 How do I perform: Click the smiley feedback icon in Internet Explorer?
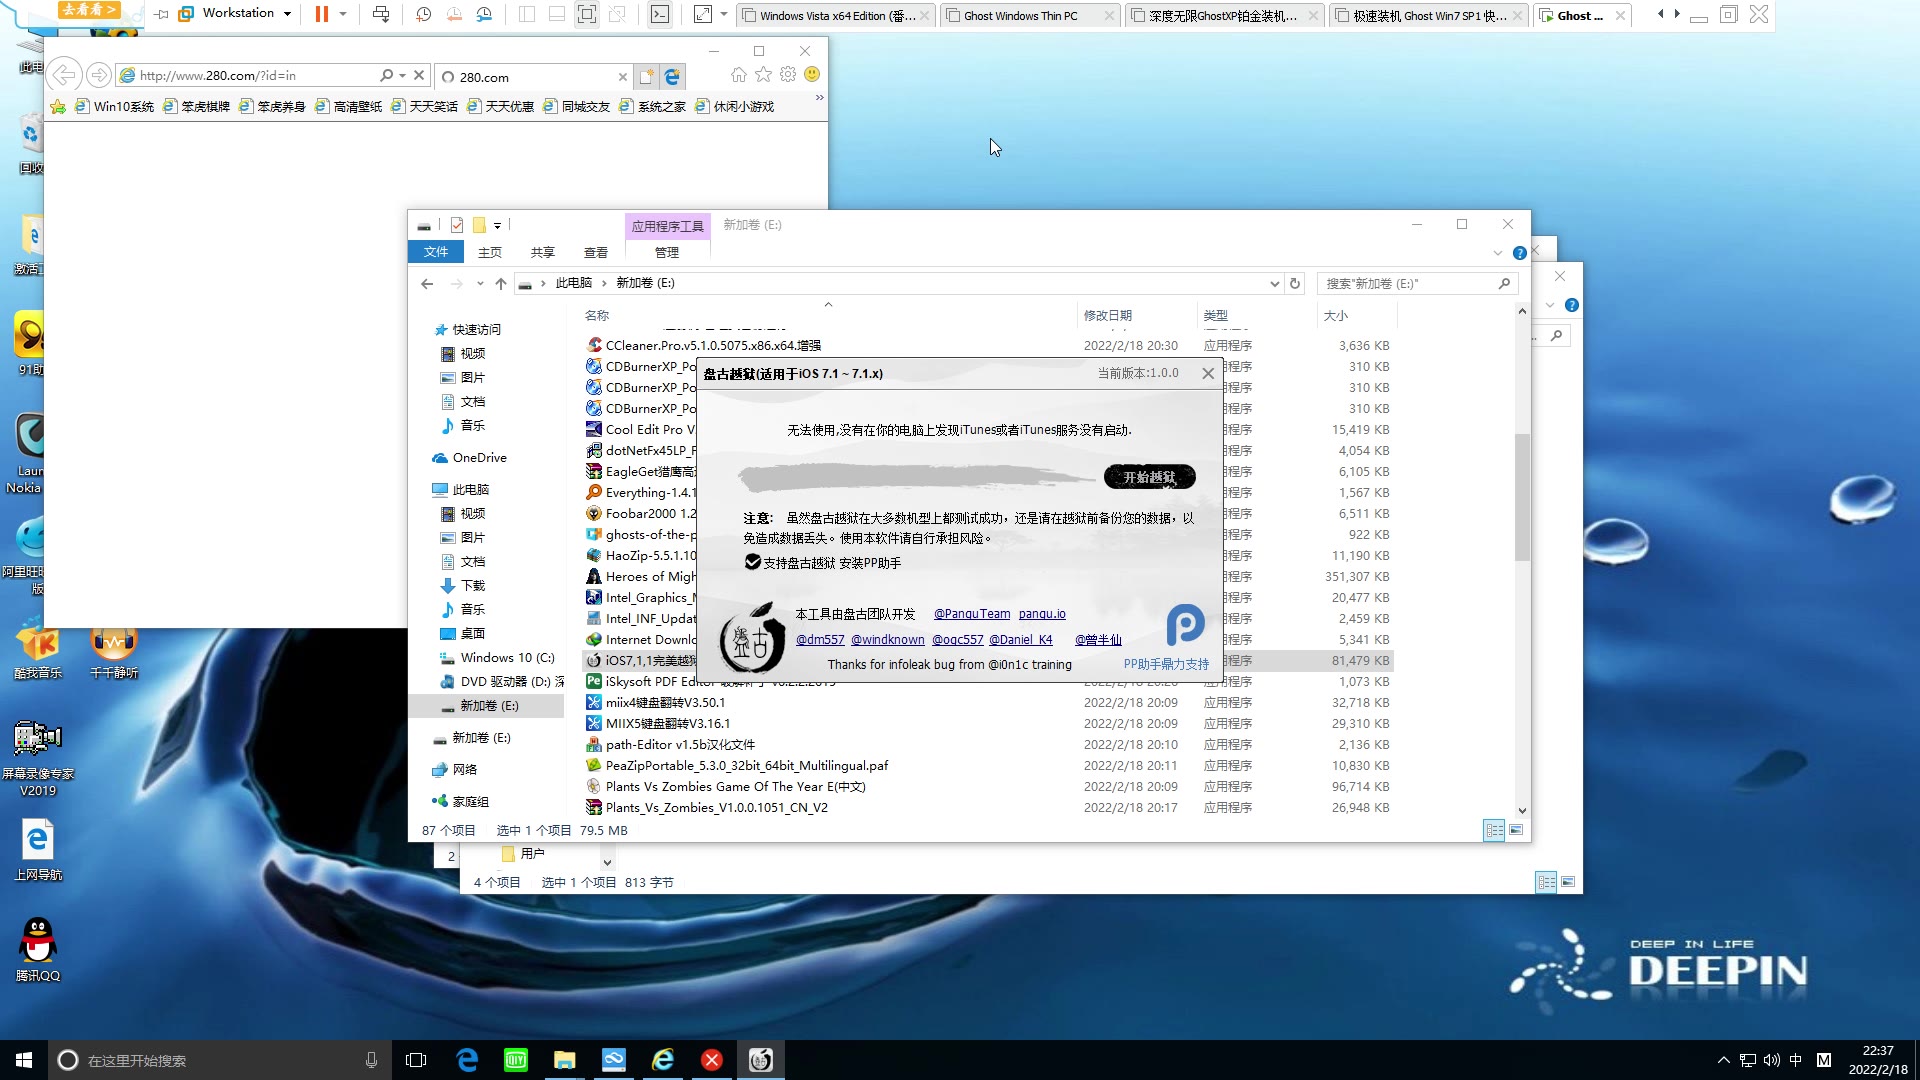[x=812, y=75]
